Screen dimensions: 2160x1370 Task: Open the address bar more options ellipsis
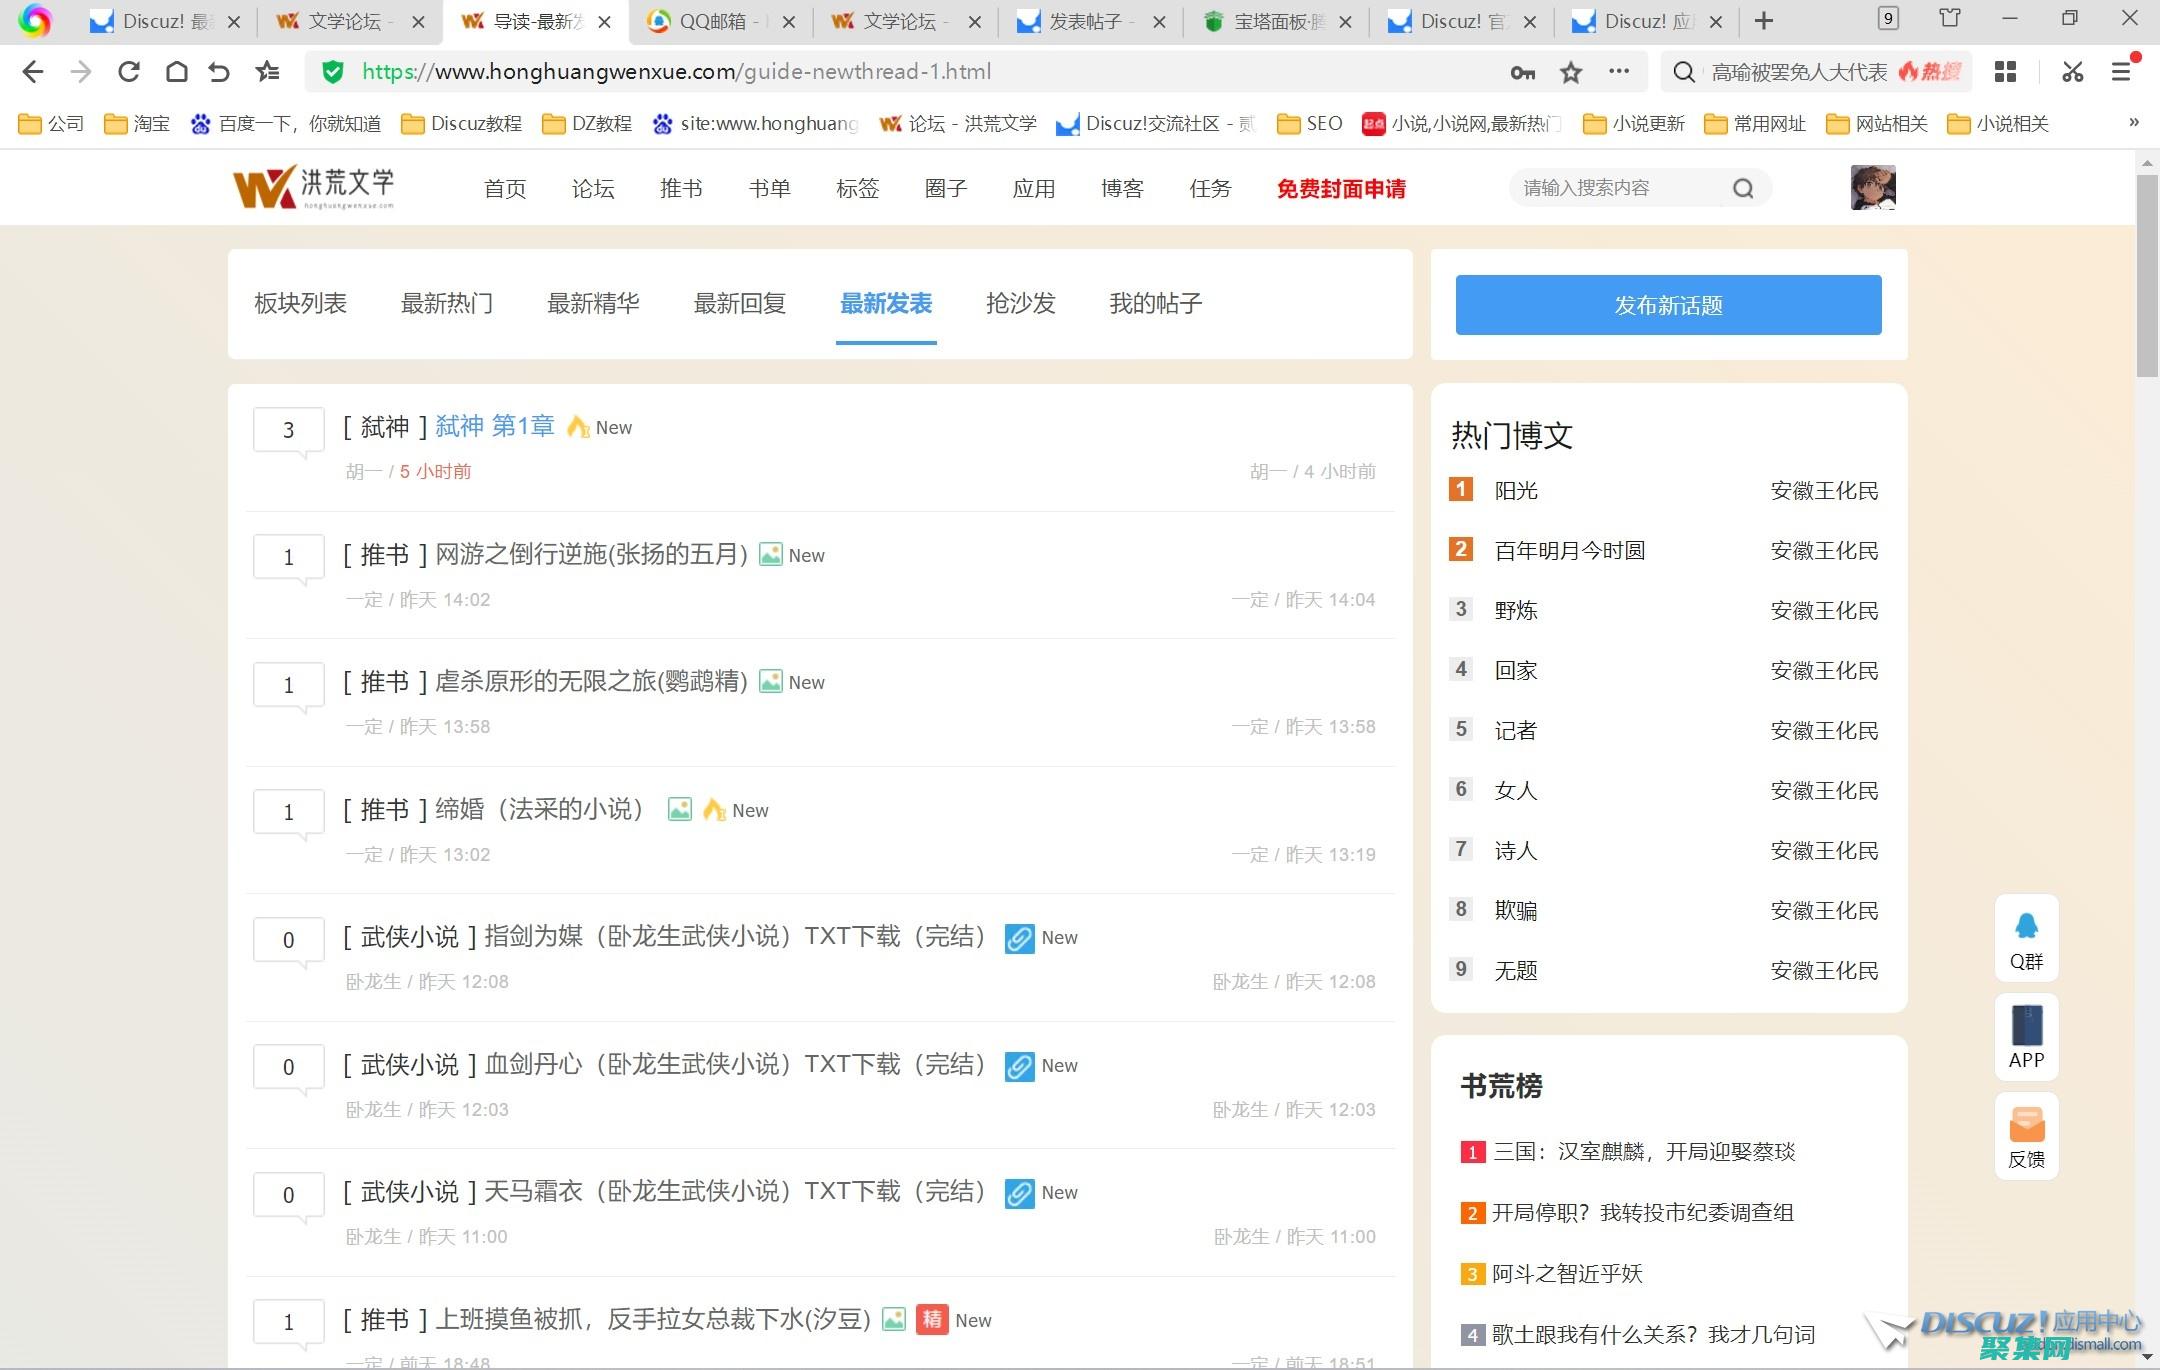[1620, 71]
